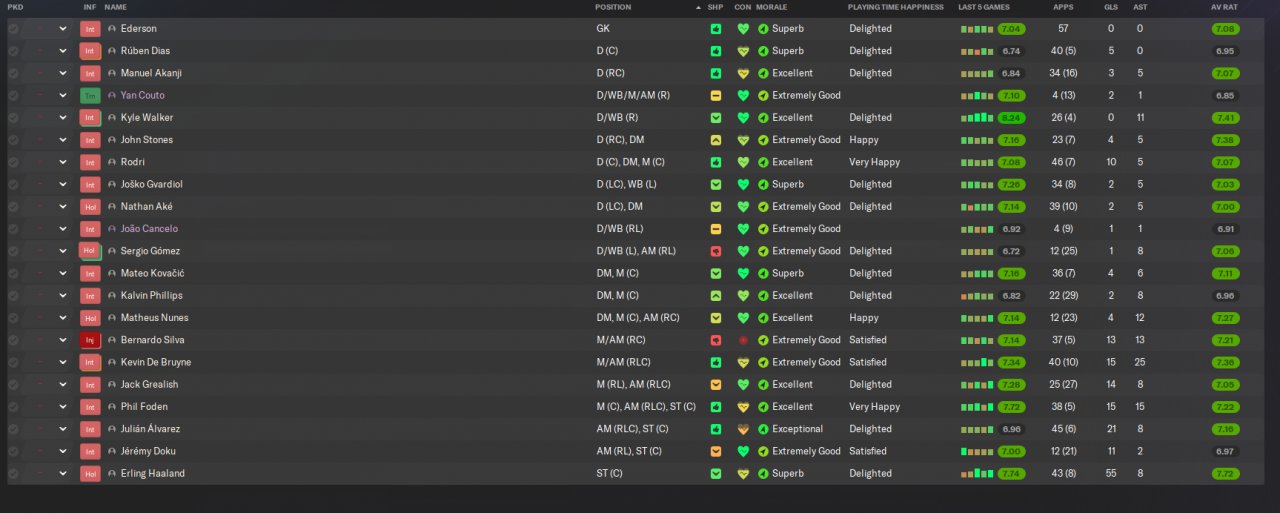This screenshot has height=513, width=1280.
Task: Click Kalvin Phillips's sharpness icon
Action: tap(716, 296)
